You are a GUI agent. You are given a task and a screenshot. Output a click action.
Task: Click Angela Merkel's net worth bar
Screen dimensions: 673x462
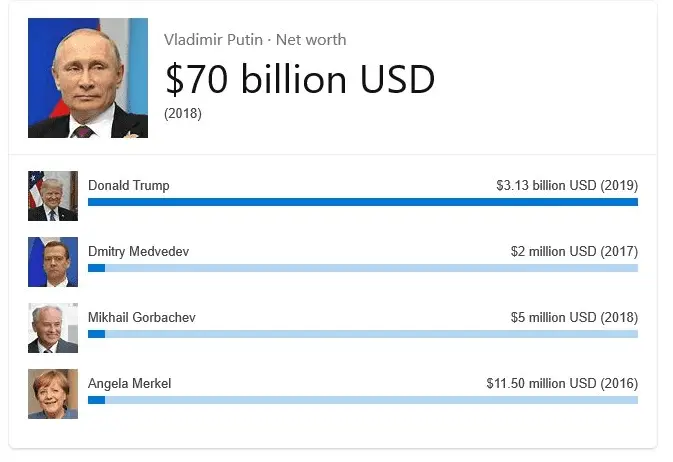[363, 400]
